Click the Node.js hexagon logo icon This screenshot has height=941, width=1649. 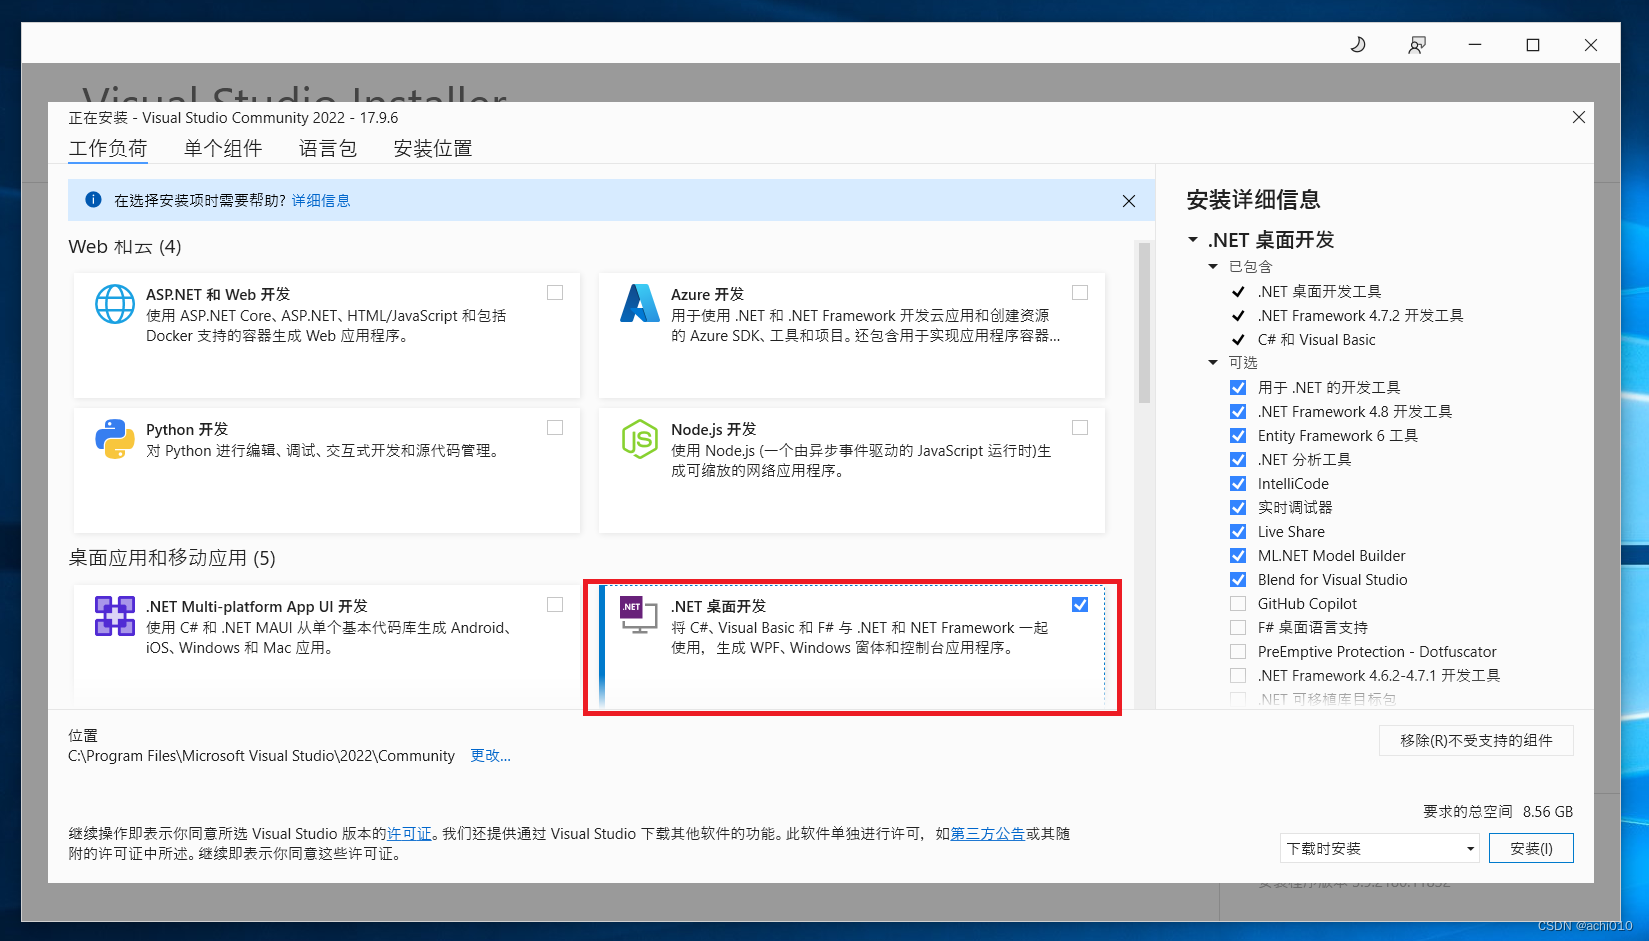tap(640, 439)
